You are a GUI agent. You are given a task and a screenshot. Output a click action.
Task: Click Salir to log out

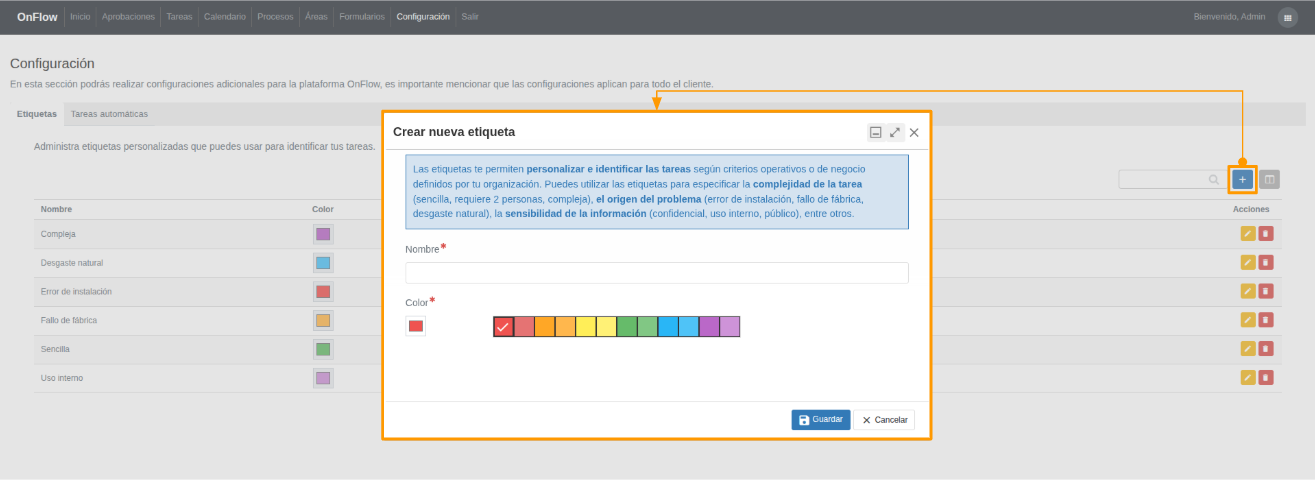470,17
